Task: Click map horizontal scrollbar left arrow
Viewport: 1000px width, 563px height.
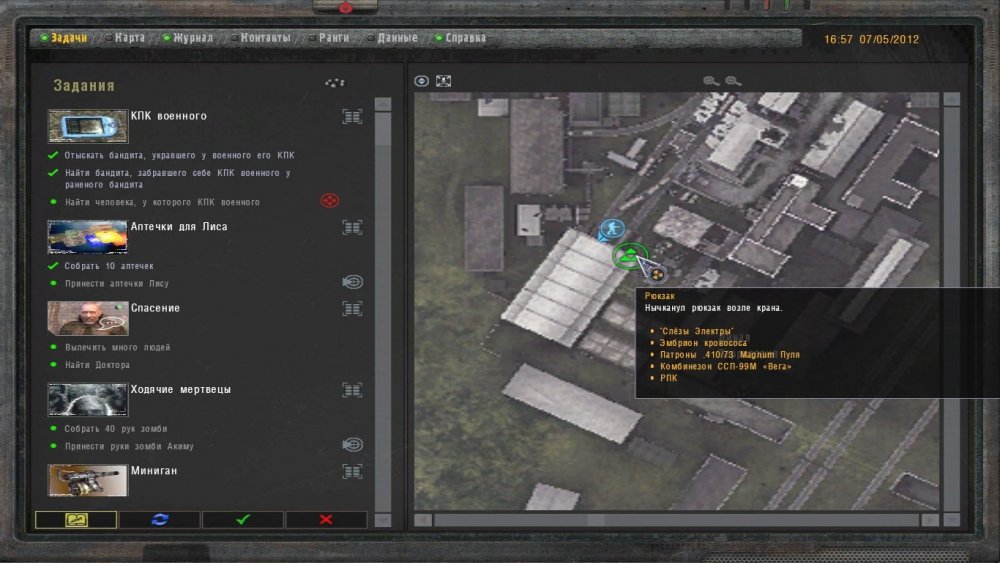Action: (x=423, y=520)
